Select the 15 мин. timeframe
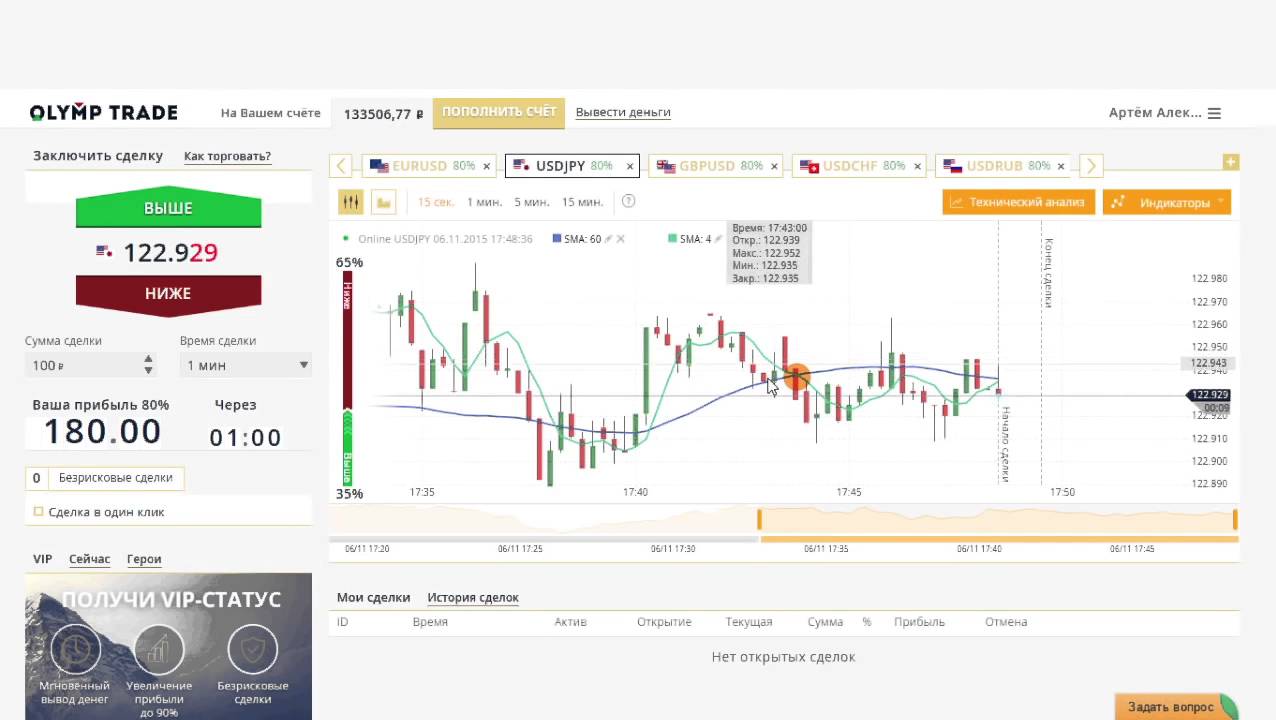Screen dimensions: 1276x720 click(582, 202)
